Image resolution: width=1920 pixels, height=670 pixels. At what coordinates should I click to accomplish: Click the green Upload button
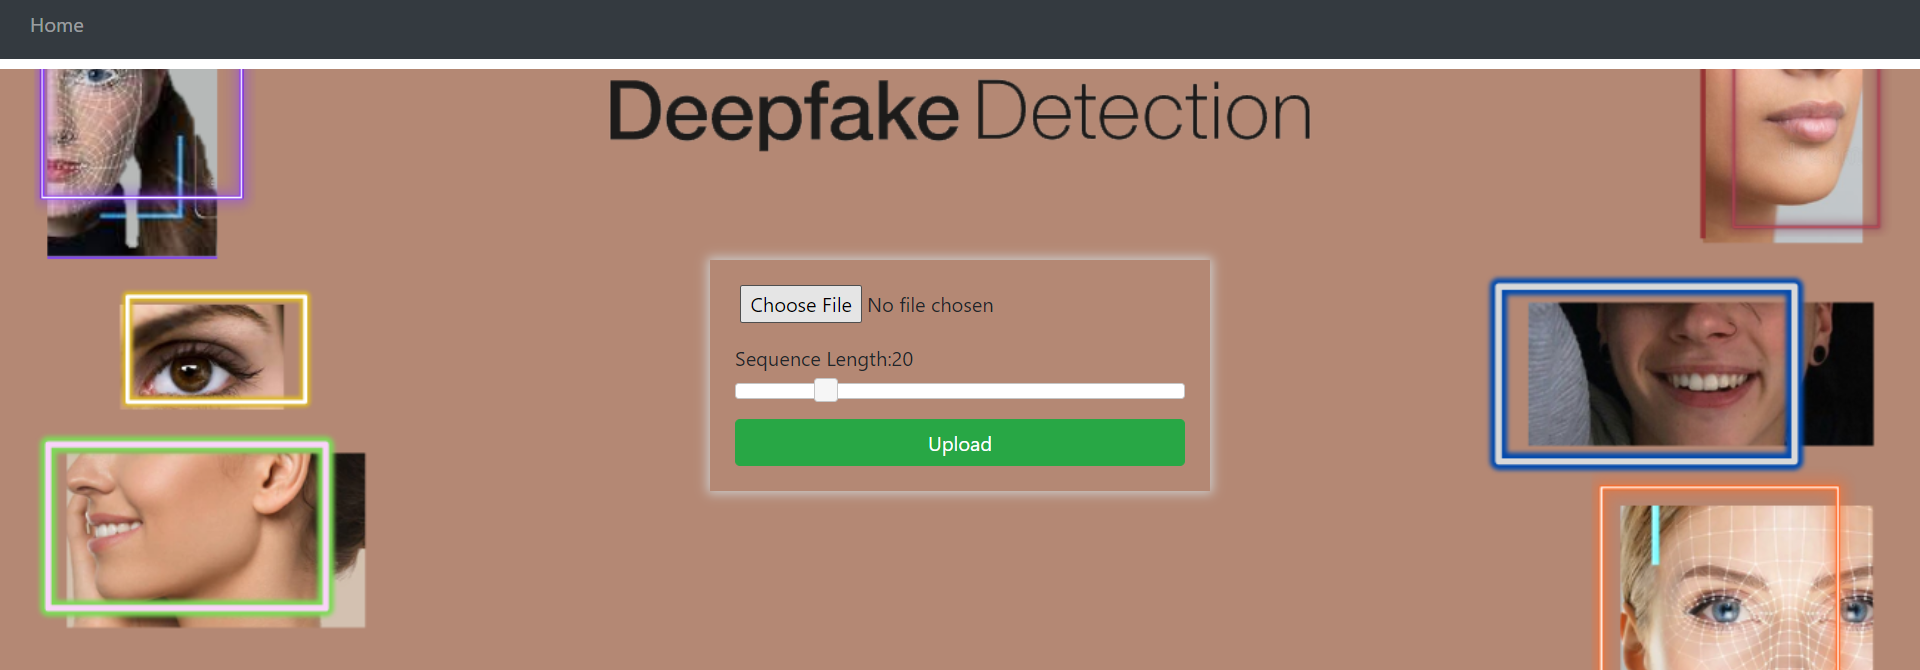(x=960, y=443)
